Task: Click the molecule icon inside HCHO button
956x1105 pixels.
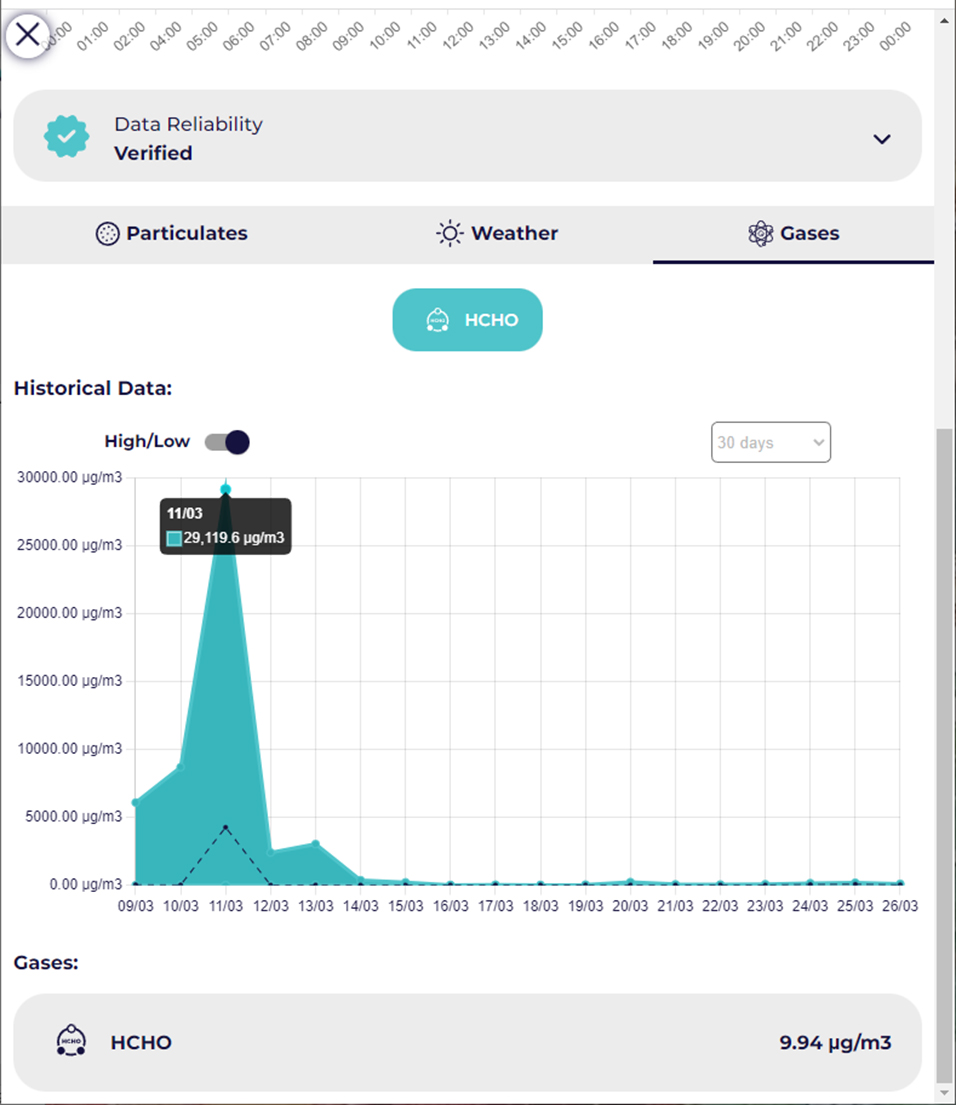Action: click(x=437, y=320)
